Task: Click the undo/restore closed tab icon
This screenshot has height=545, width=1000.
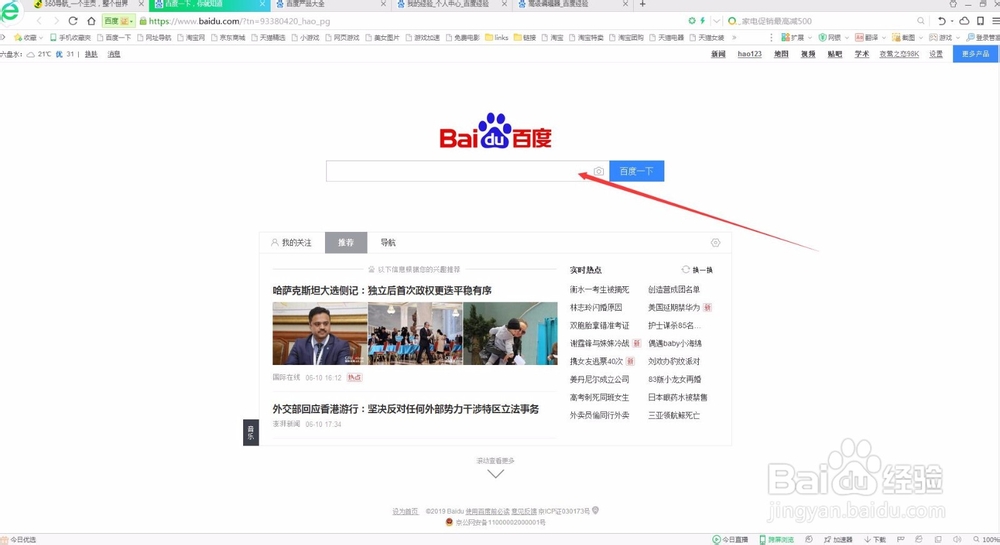Action: [x=941, y=21]
